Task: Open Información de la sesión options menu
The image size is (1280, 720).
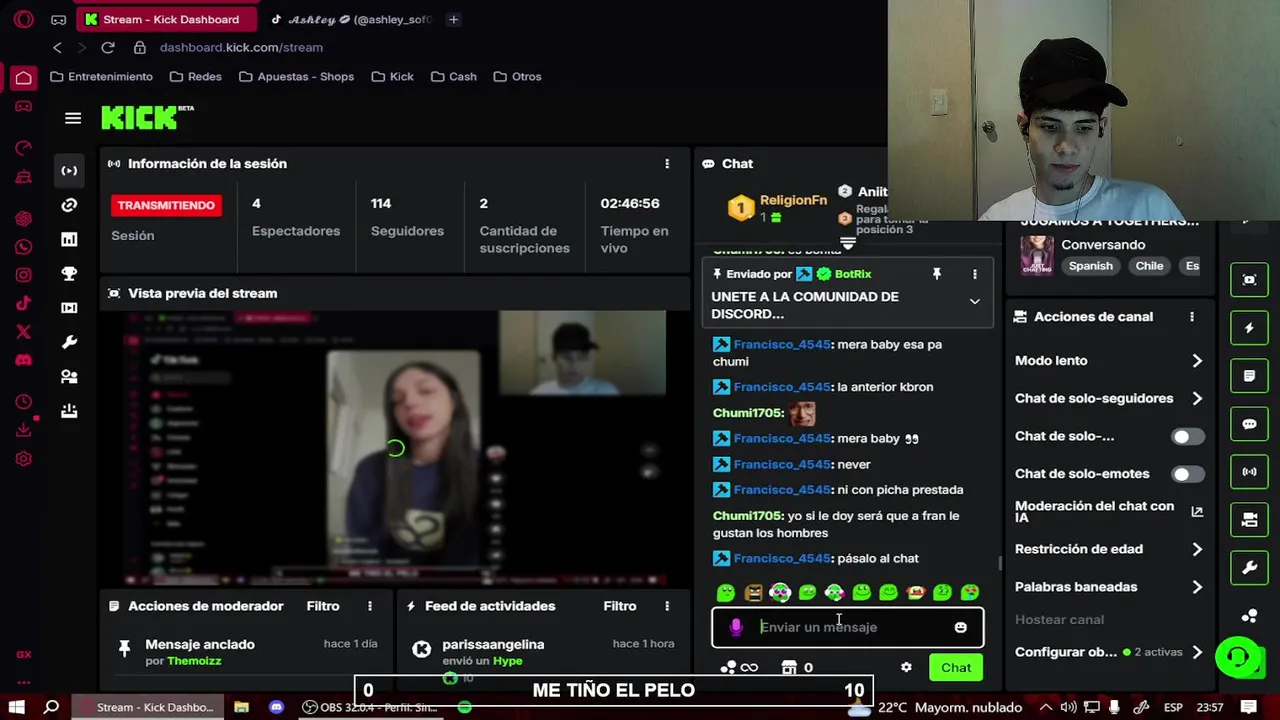Action: tap(667, 164)
